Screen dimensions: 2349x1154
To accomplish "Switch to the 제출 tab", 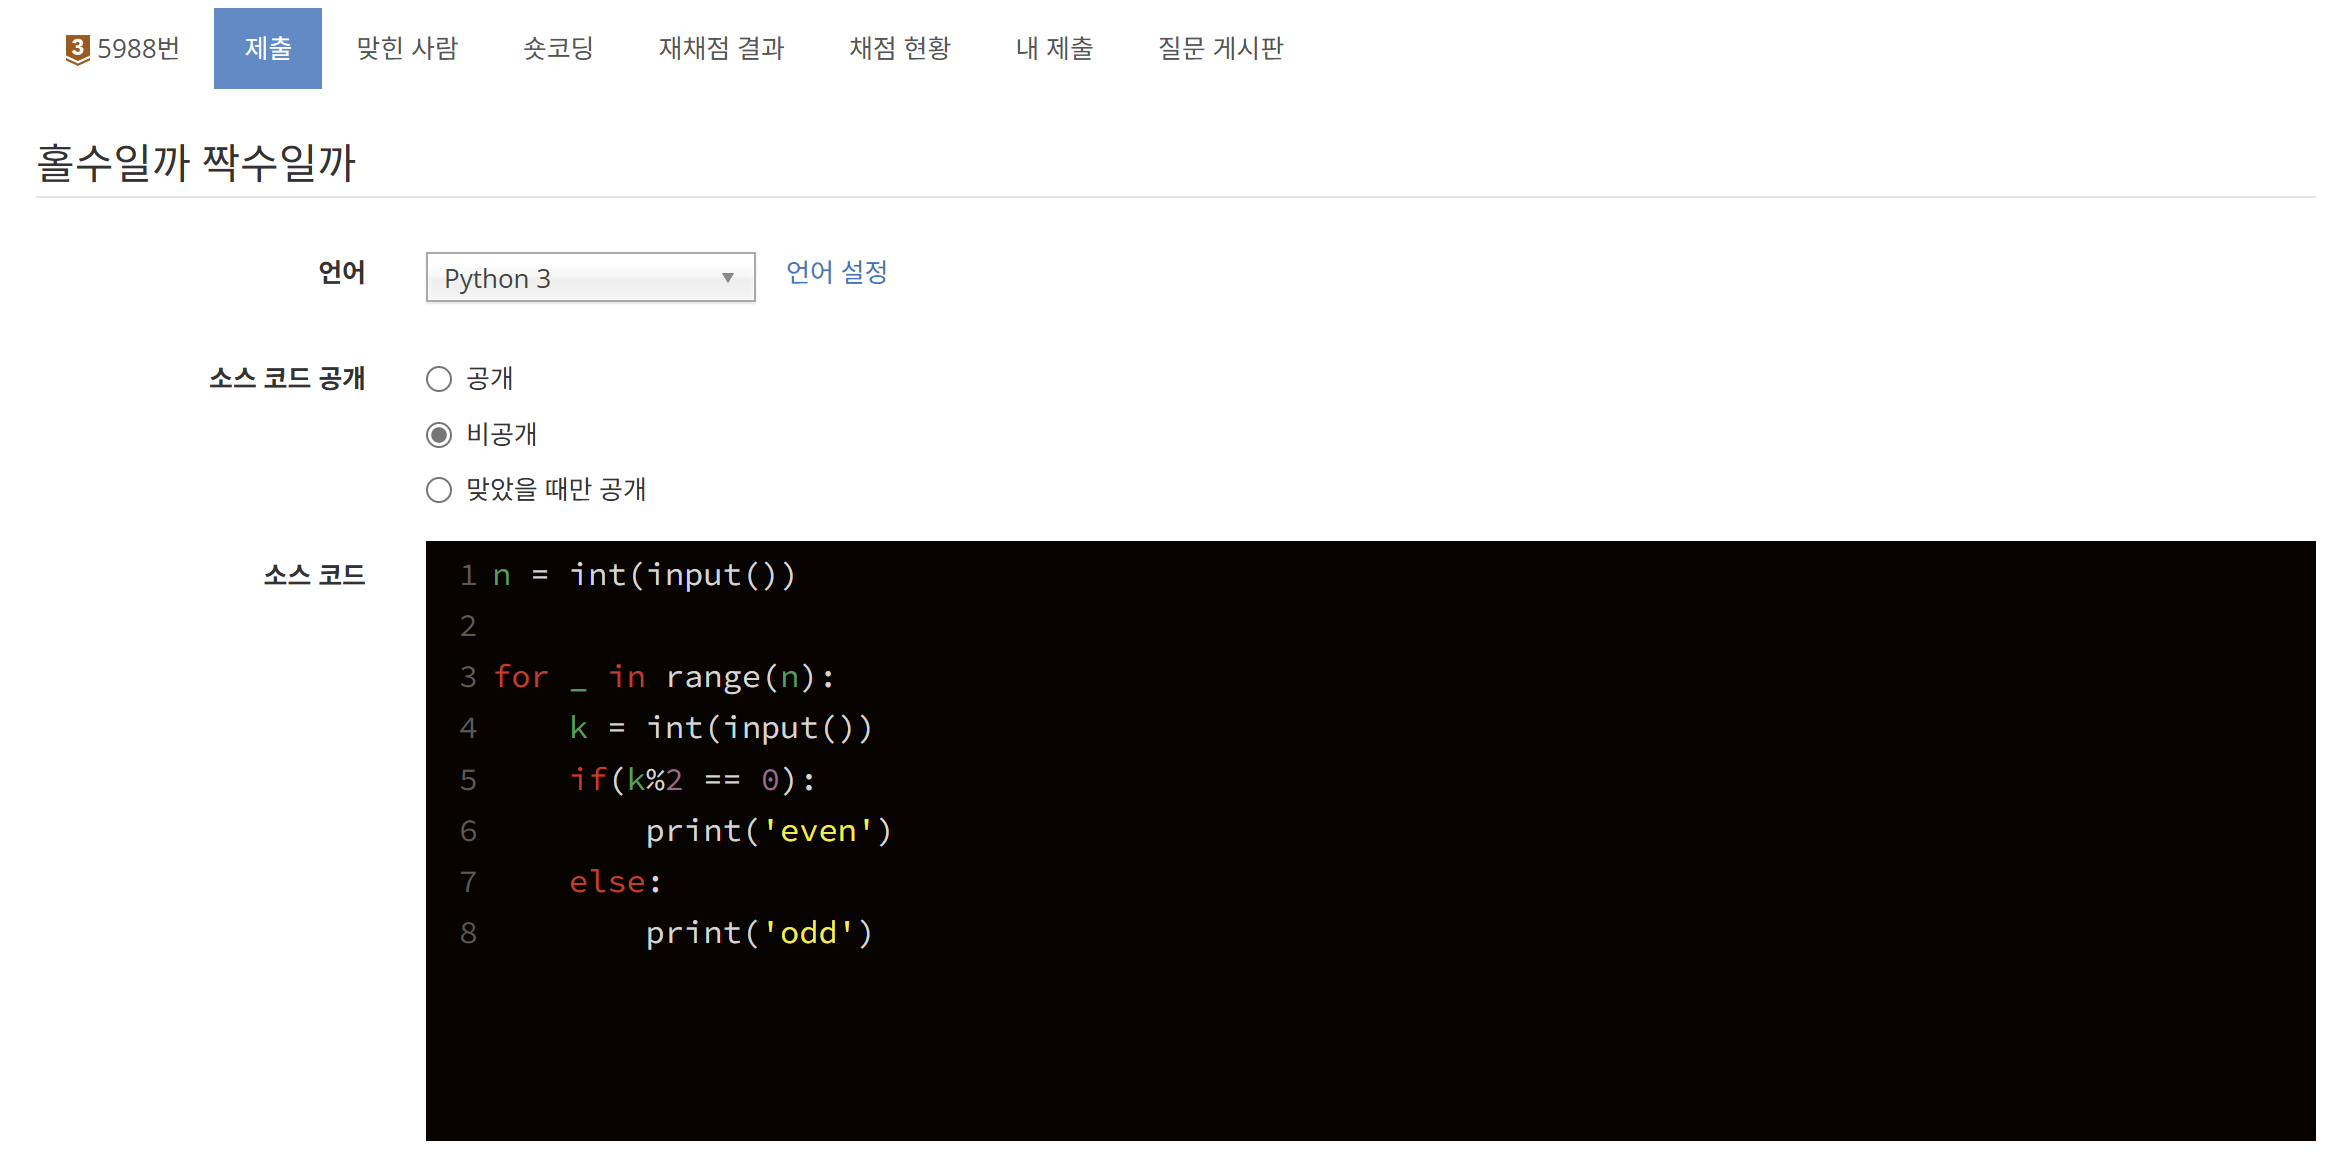I will point(267,49).
